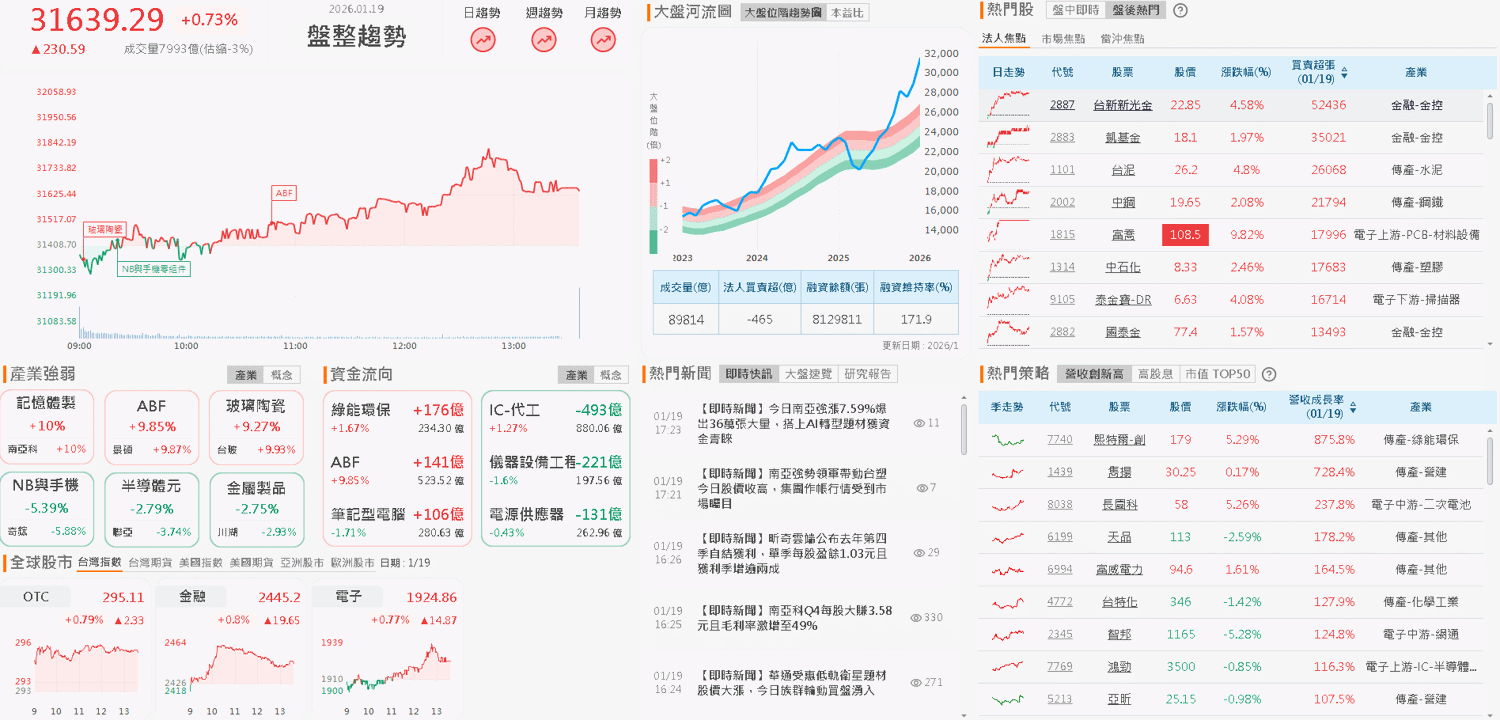The image size is (1500, 720).
Task: Toggle 概念 in 產業強弱 section
Action: coord(282,375)
